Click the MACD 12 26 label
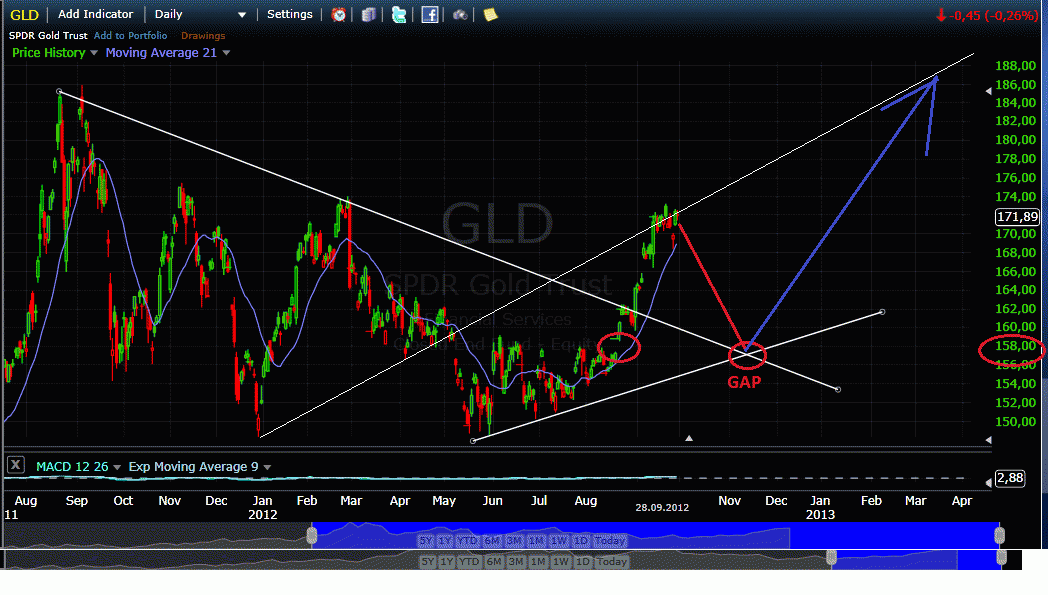 (72, 467)
